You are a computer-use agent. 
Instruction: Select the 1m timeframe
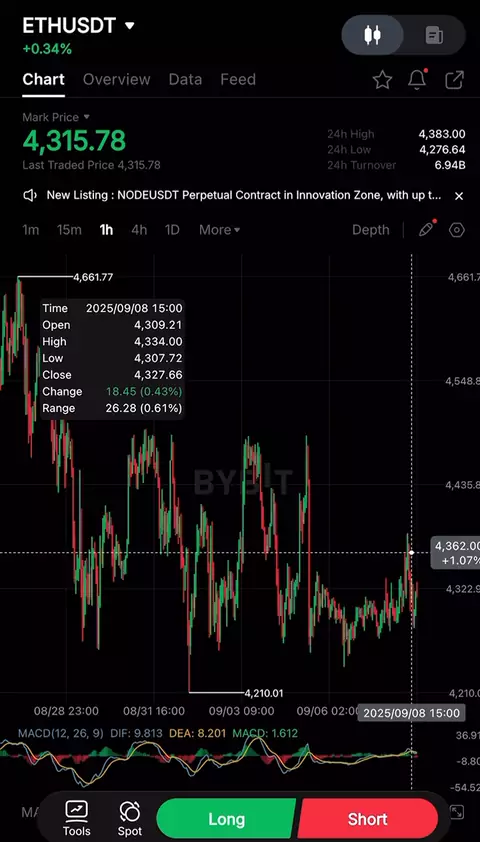click(x=31, y=230)
